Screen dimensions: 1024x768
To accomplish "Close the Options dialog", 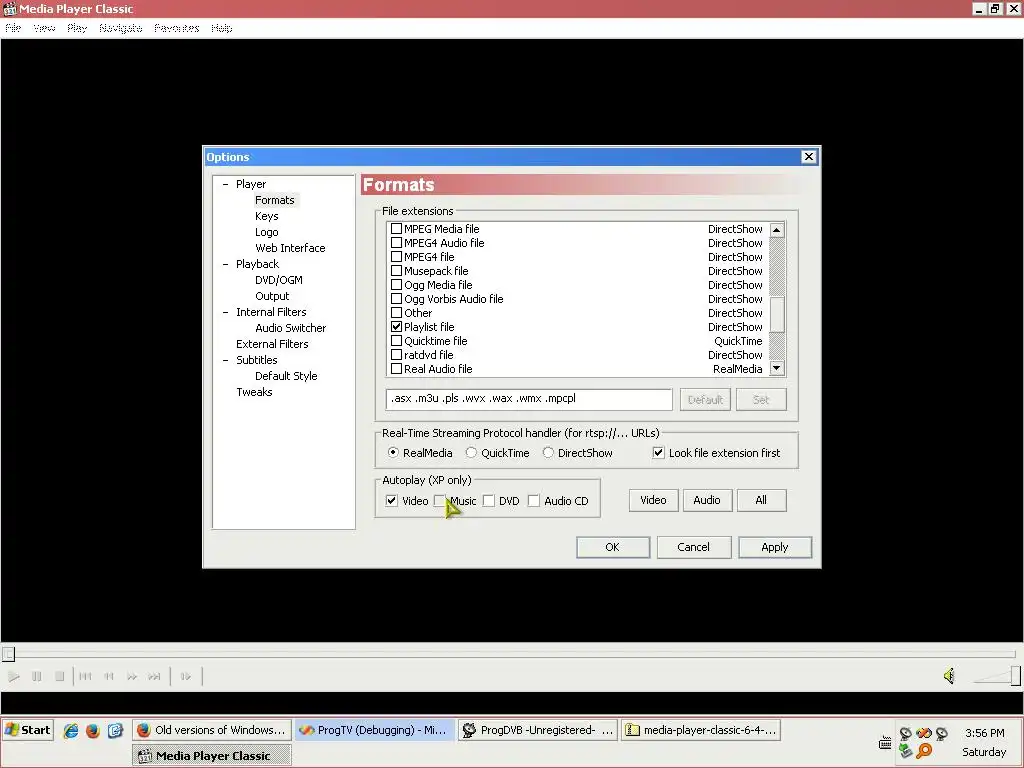I will point(808,157).
